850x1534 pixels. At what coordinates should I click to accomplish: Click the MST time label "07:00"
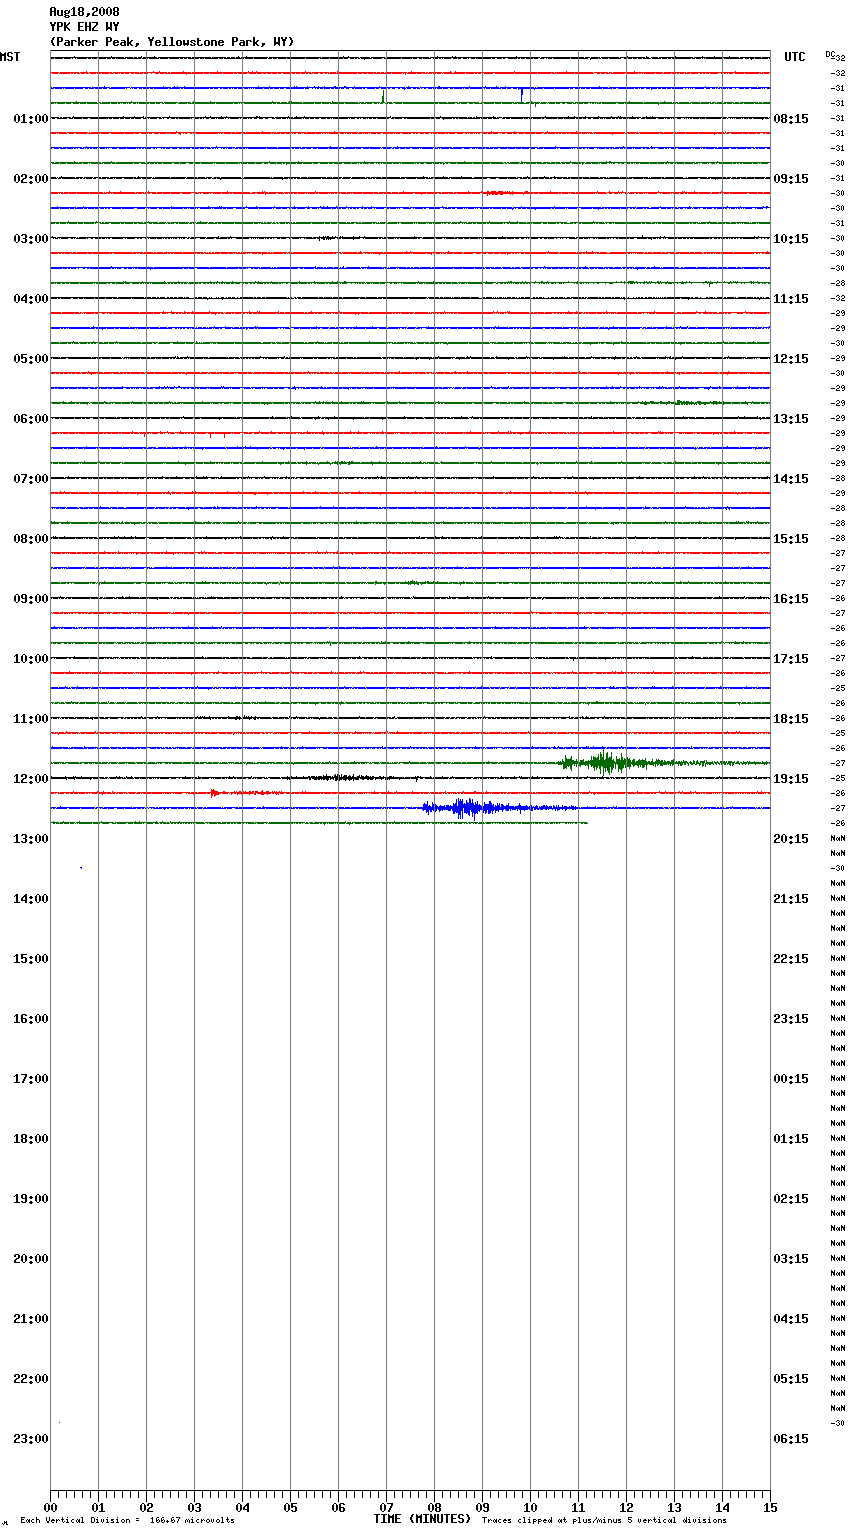point(31,479)
